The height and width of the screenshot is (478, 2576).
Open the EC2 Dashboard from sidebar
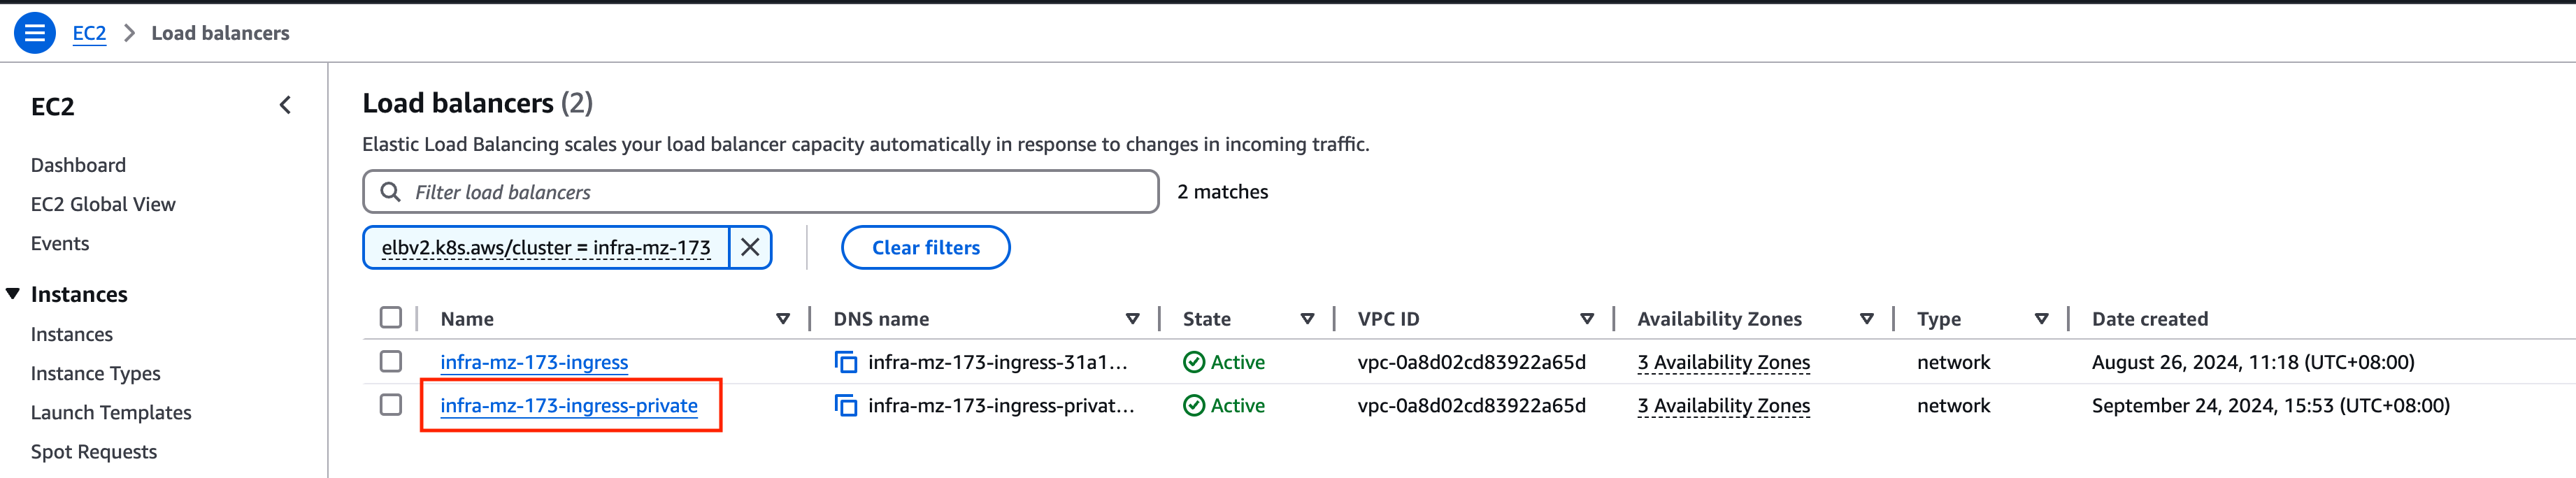click(x=78, y=165)
